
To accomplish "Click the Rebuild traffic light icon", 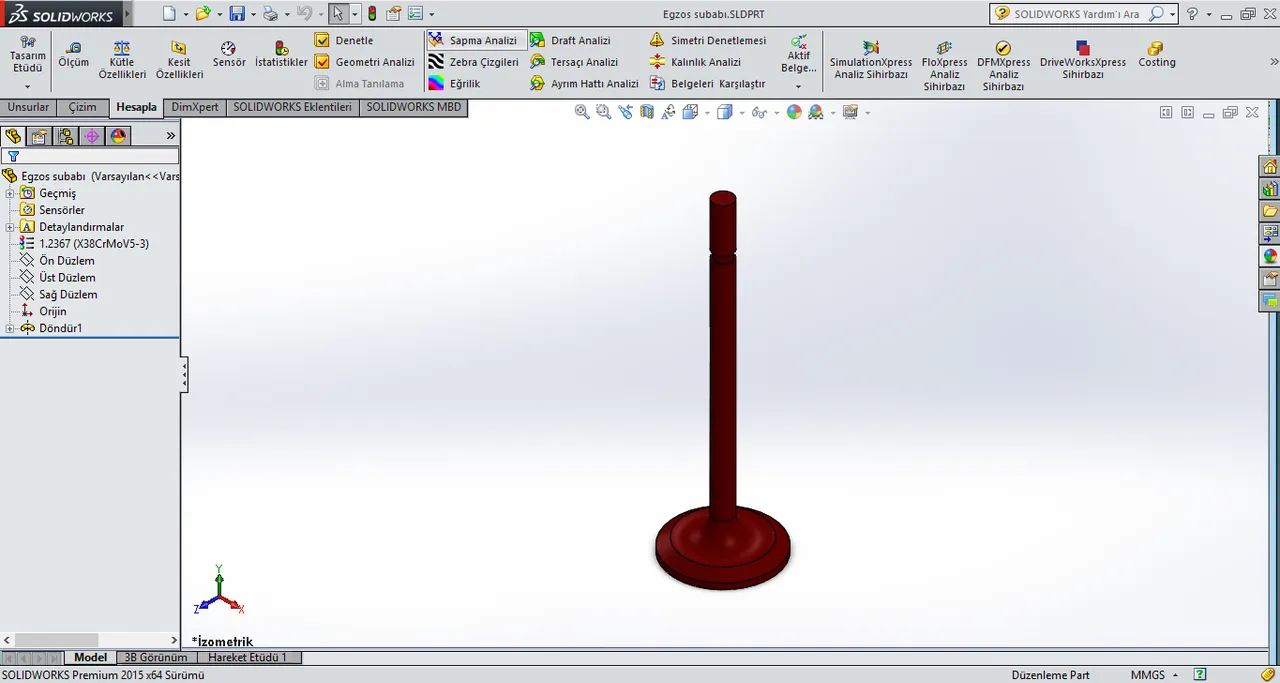I will click(372, 14).
